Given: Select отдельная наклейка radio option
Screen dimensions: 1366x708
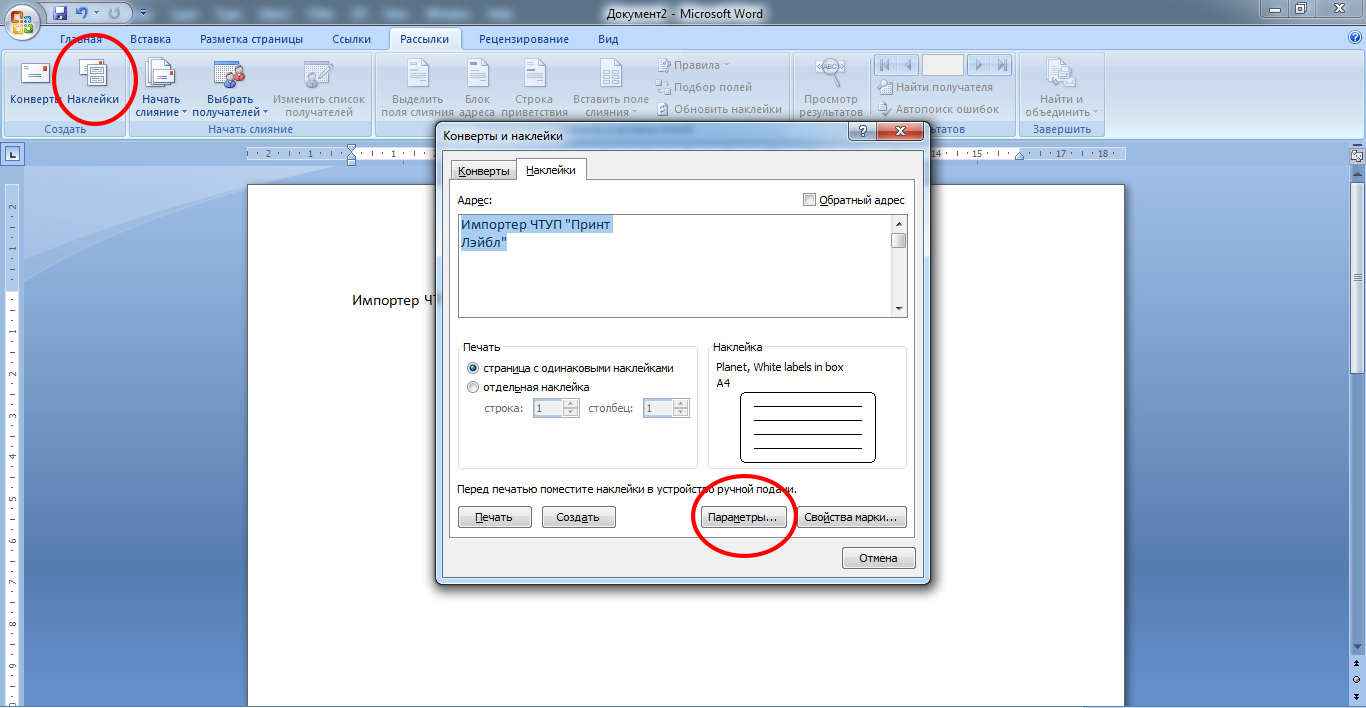Looking at the screenshot, I should (x=528, y=387).
